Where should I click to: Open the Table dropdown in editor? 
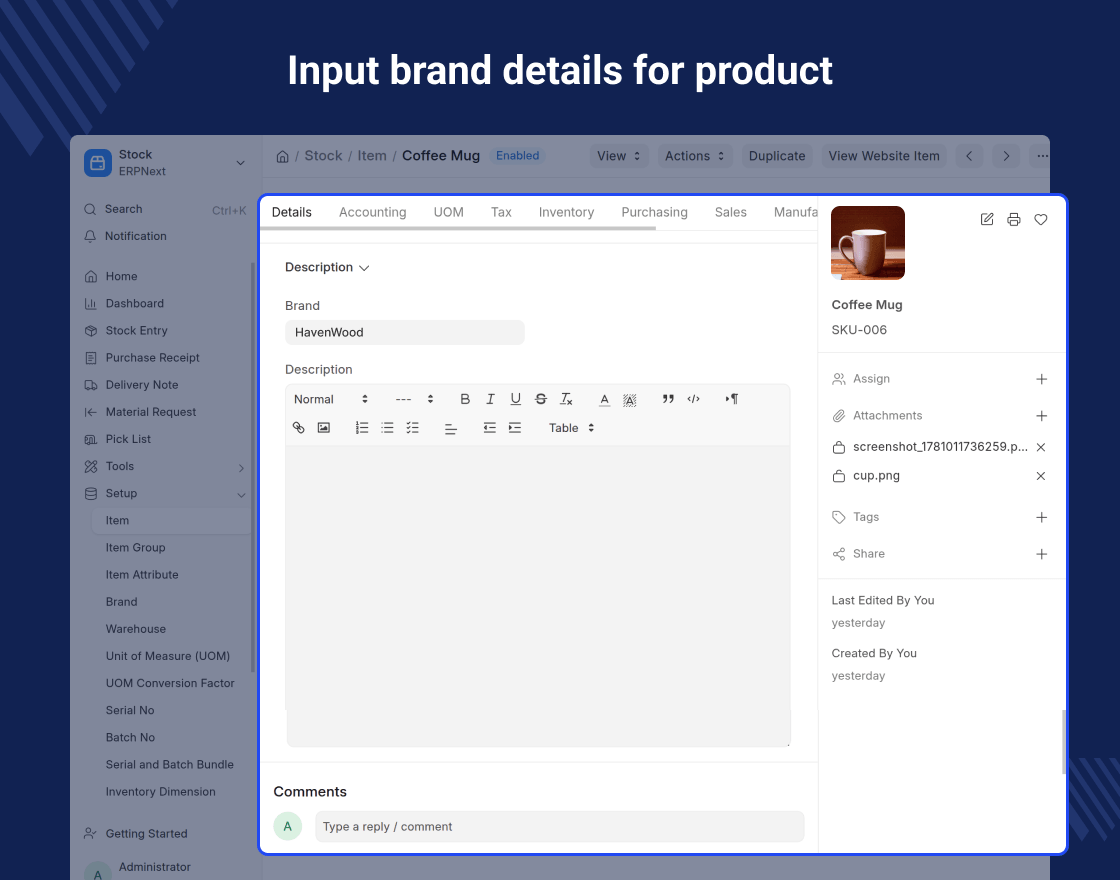point(571,428)
